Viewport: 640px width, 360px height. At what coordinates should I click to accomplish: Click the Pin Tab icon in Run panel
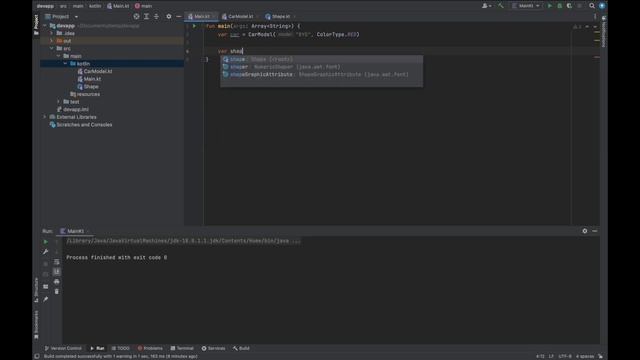[x=45, y=299]
